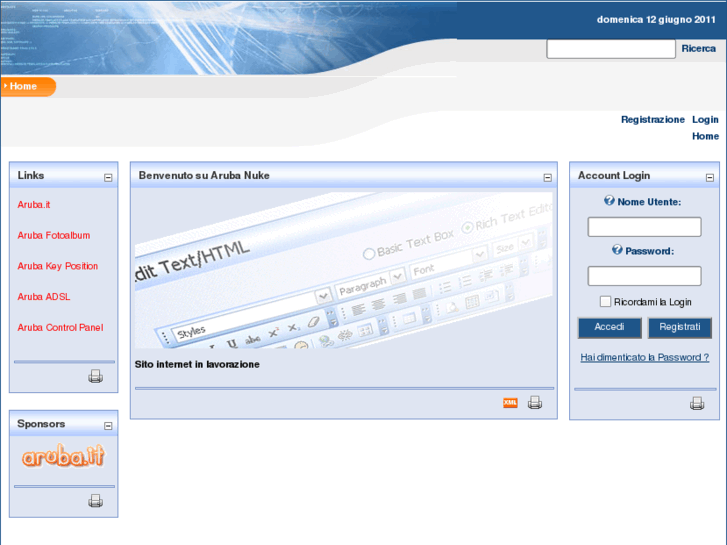Collapse the Account Login panel
727x545 pixels.
pos(710,178)
